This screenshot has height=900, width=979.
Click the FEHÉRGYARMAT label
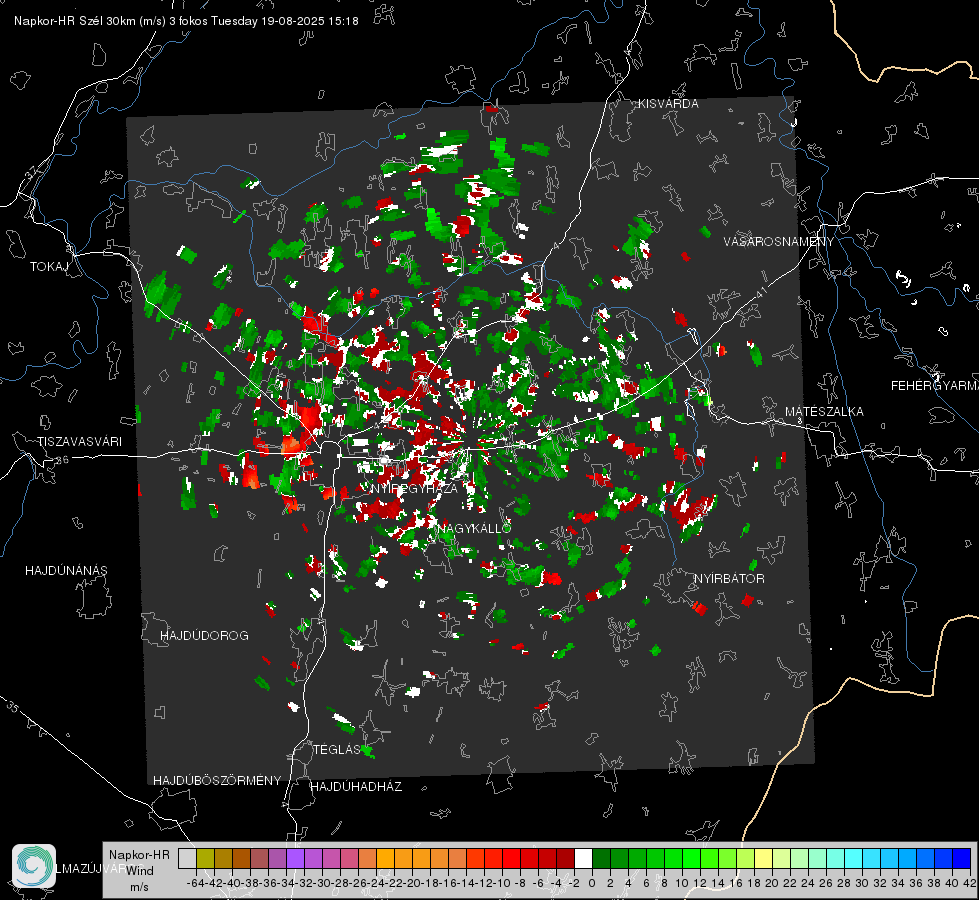tap(935, 386)
